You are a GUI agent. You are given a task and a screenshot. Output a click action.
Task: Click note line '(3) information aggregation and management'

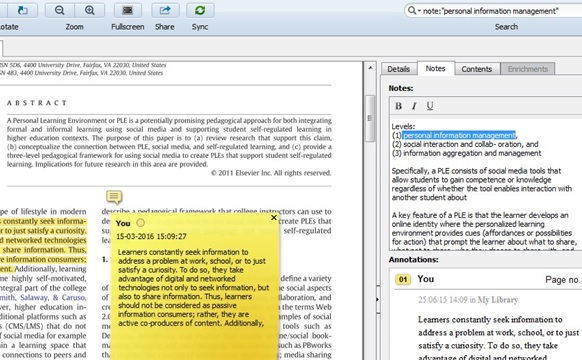(467, 153)
